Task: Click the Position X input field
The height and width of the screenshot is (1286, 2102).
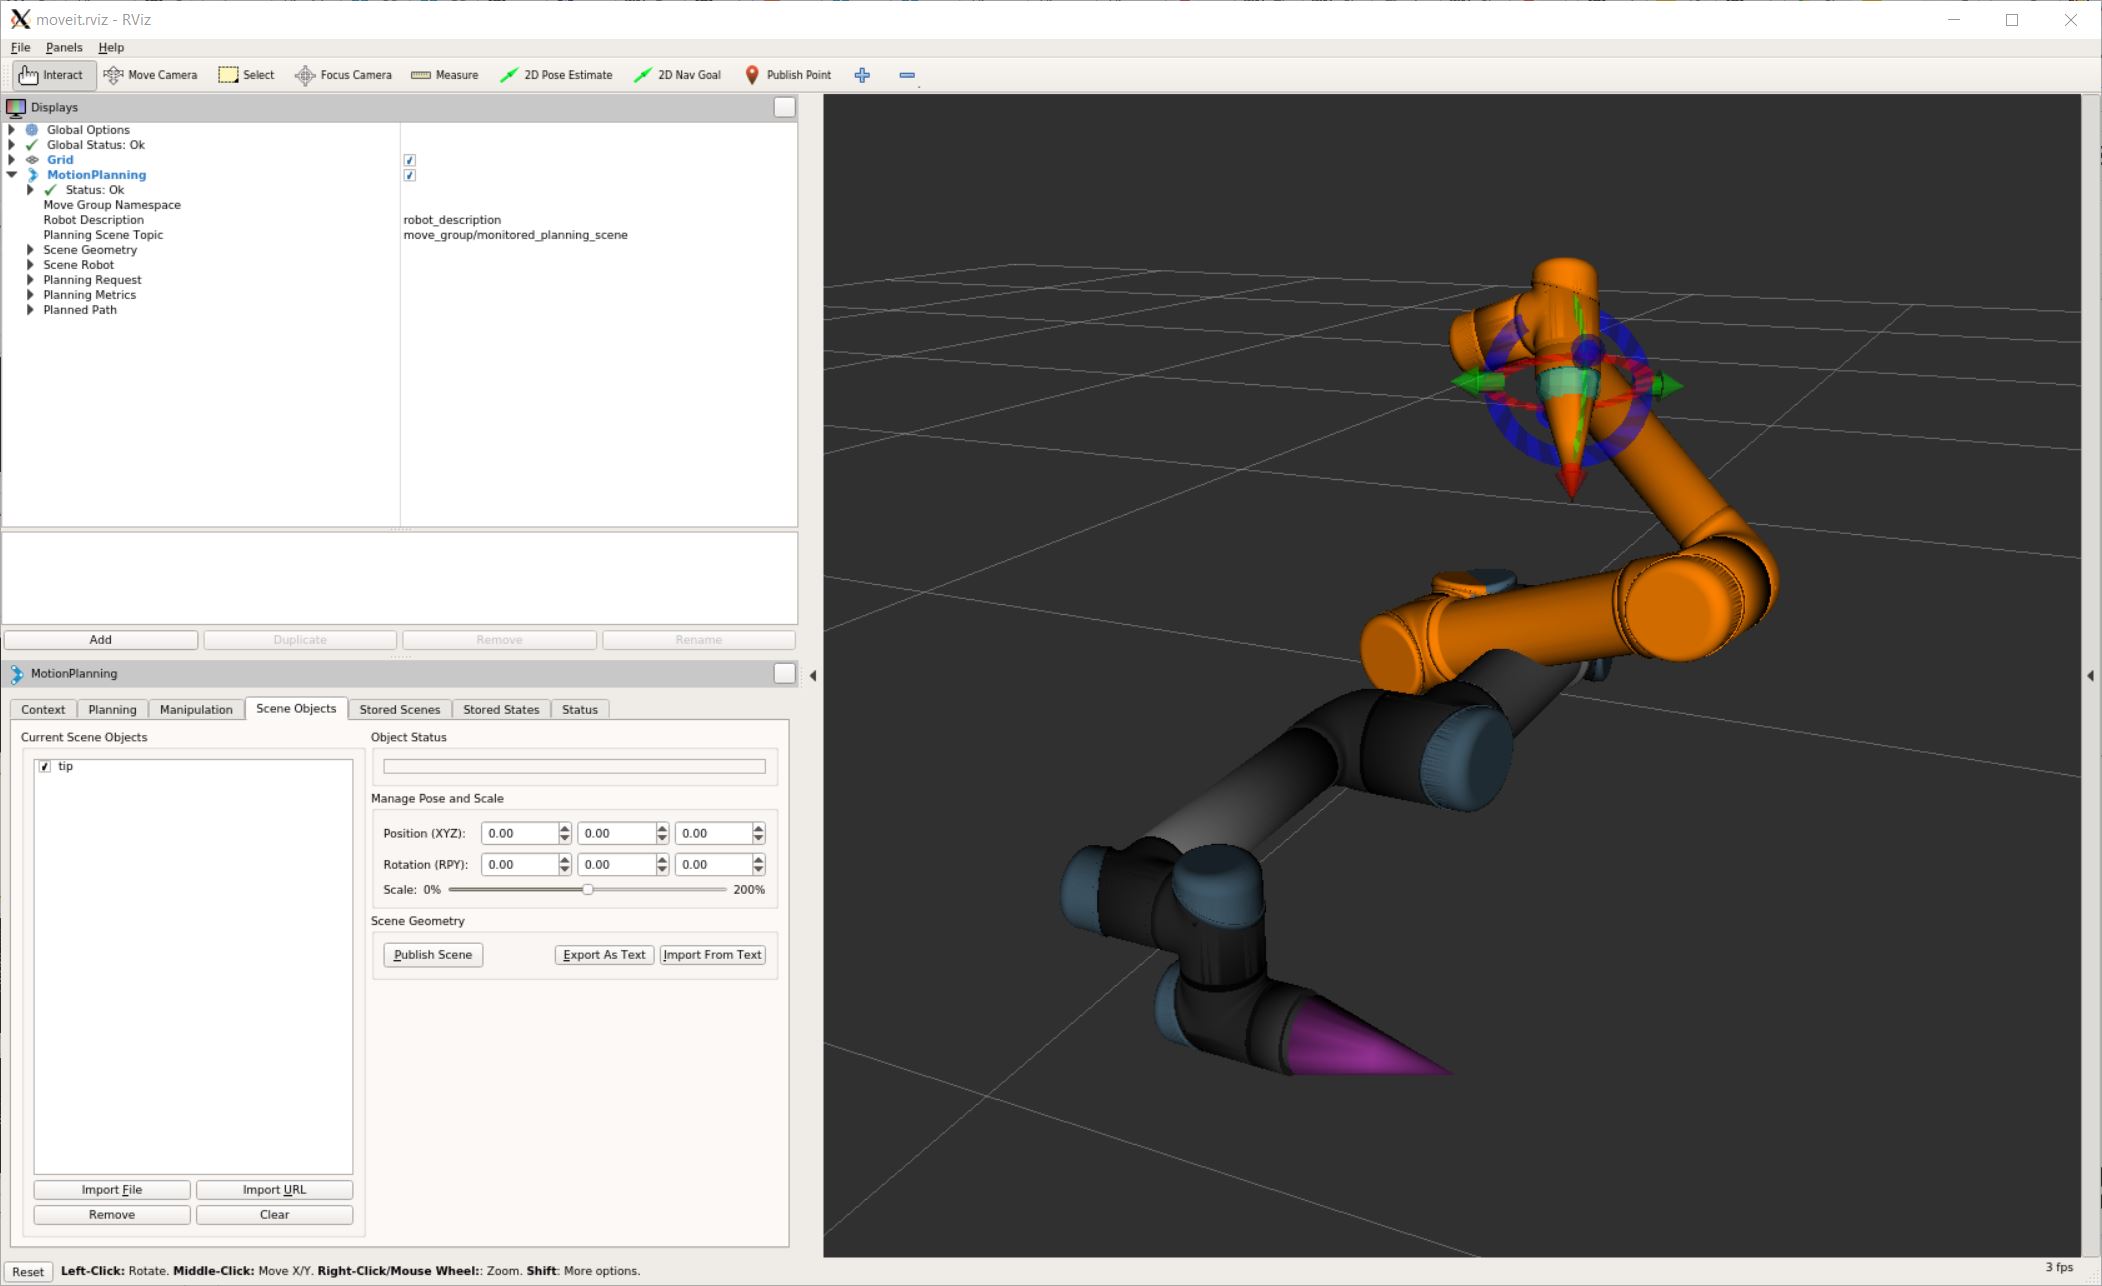Action: pos(519,833)
